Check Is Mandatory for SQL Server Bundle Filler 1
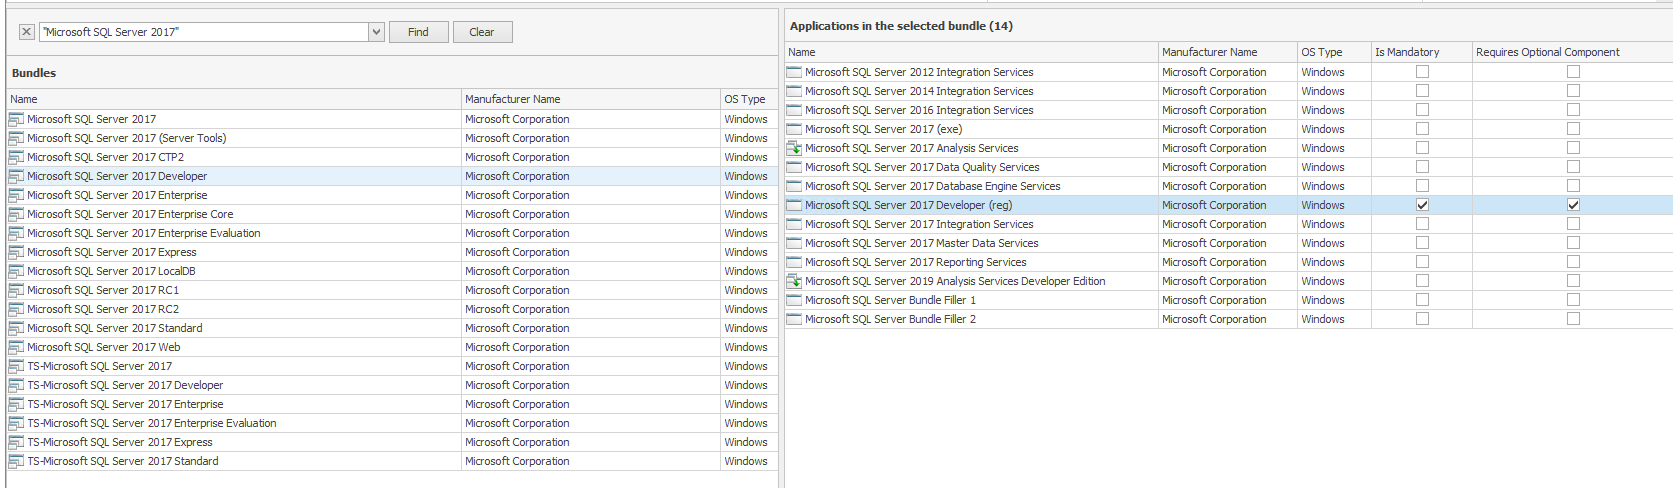 [1422, 300]
